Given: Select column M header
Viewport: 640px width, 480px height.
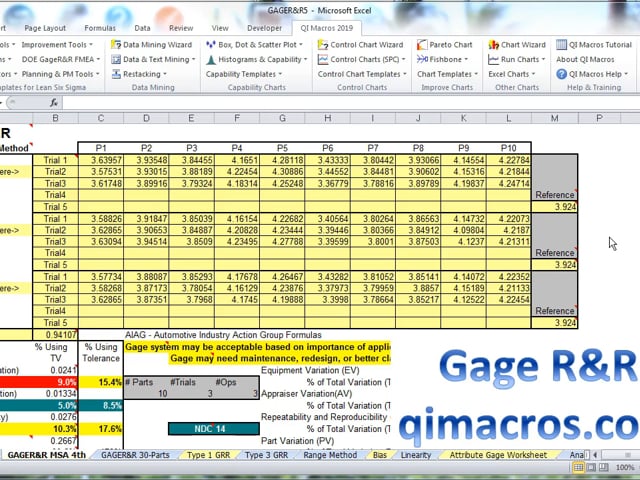Looking at the screenshot, I should point(554,118).
